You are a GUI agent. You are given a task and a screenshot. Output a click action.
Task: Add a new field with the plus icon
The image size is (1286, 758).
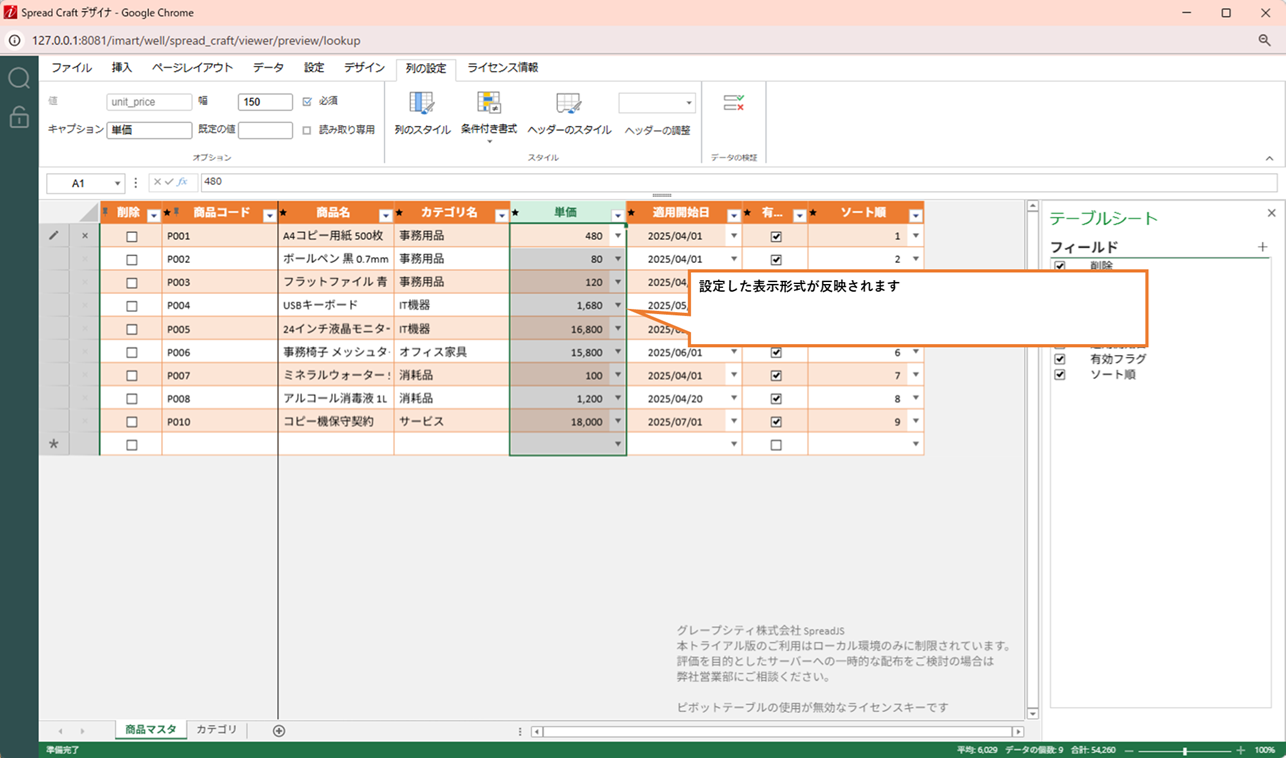pos(1262,247)
